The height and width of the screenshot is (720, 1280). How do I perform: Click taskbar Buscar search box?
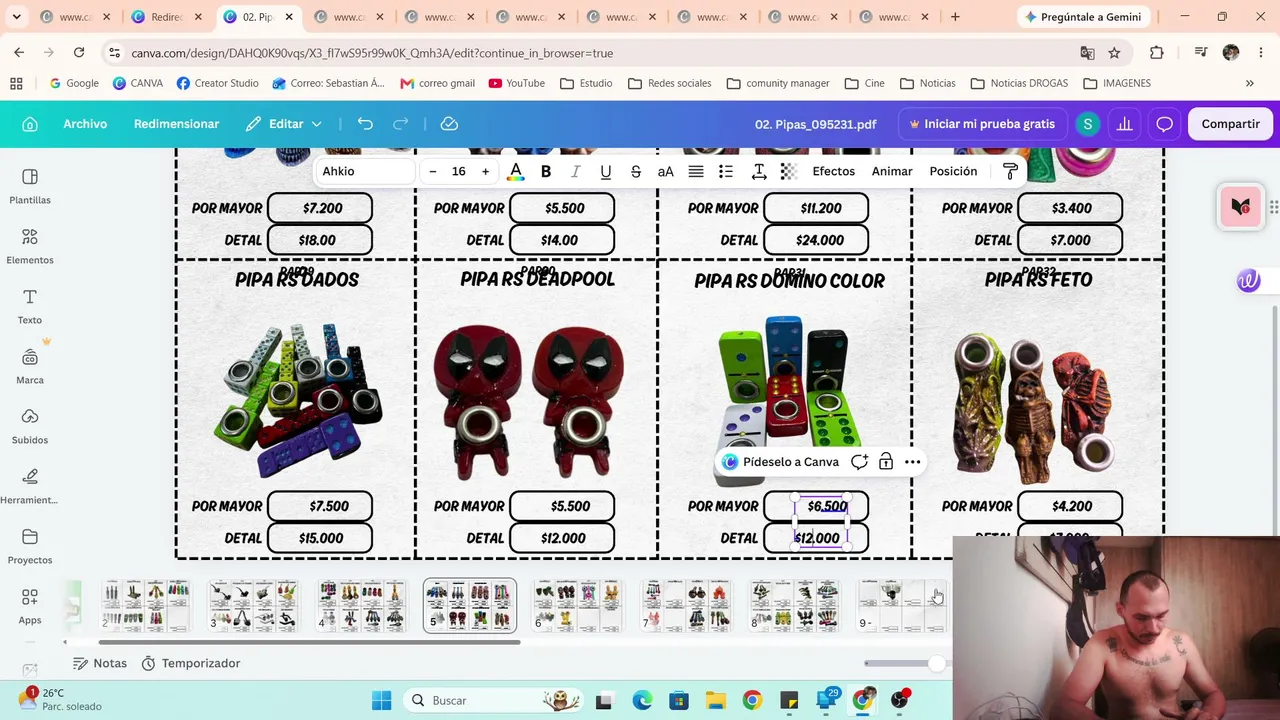pos(494,700)
